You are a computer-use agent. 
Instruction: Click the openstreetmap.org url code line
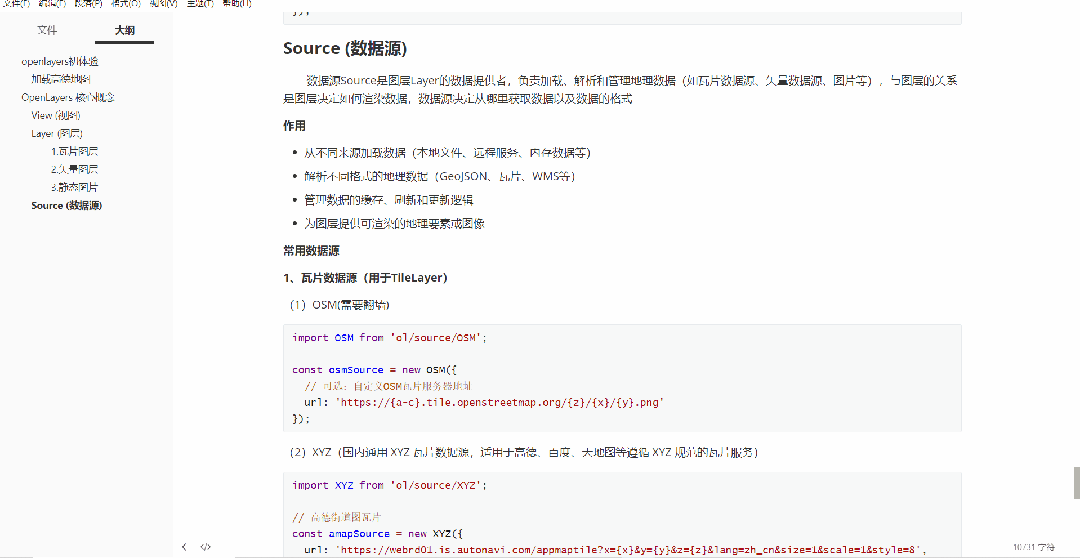point(484,402)
